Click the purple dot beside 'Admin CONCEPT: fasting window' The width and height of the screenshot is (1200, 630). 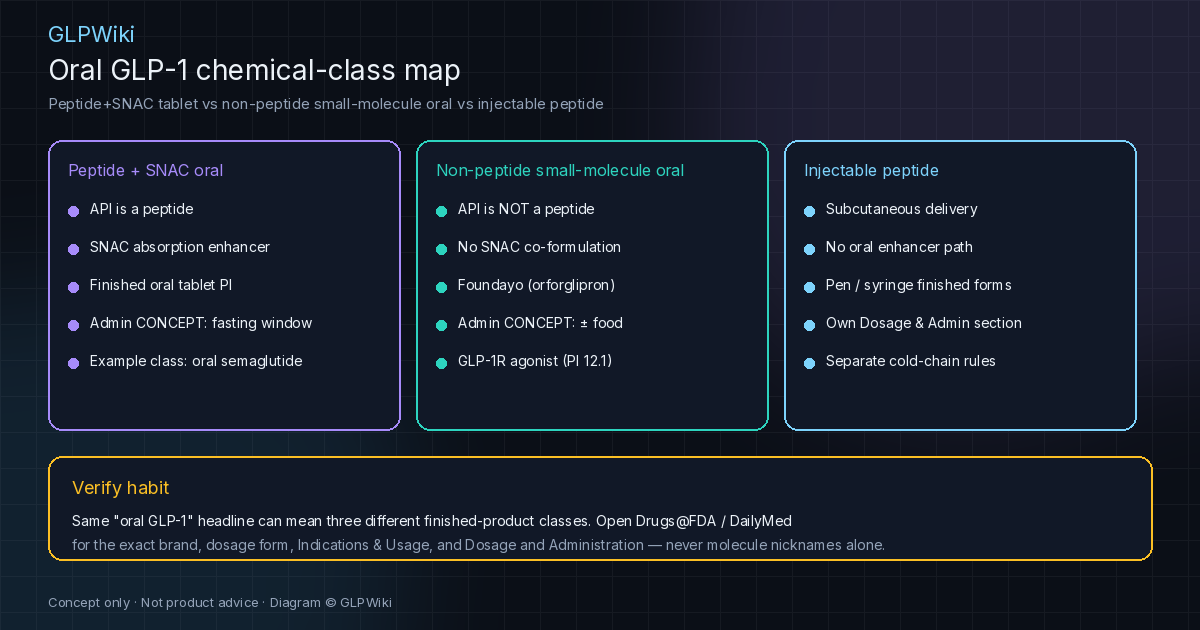click(x=73, y=325)
